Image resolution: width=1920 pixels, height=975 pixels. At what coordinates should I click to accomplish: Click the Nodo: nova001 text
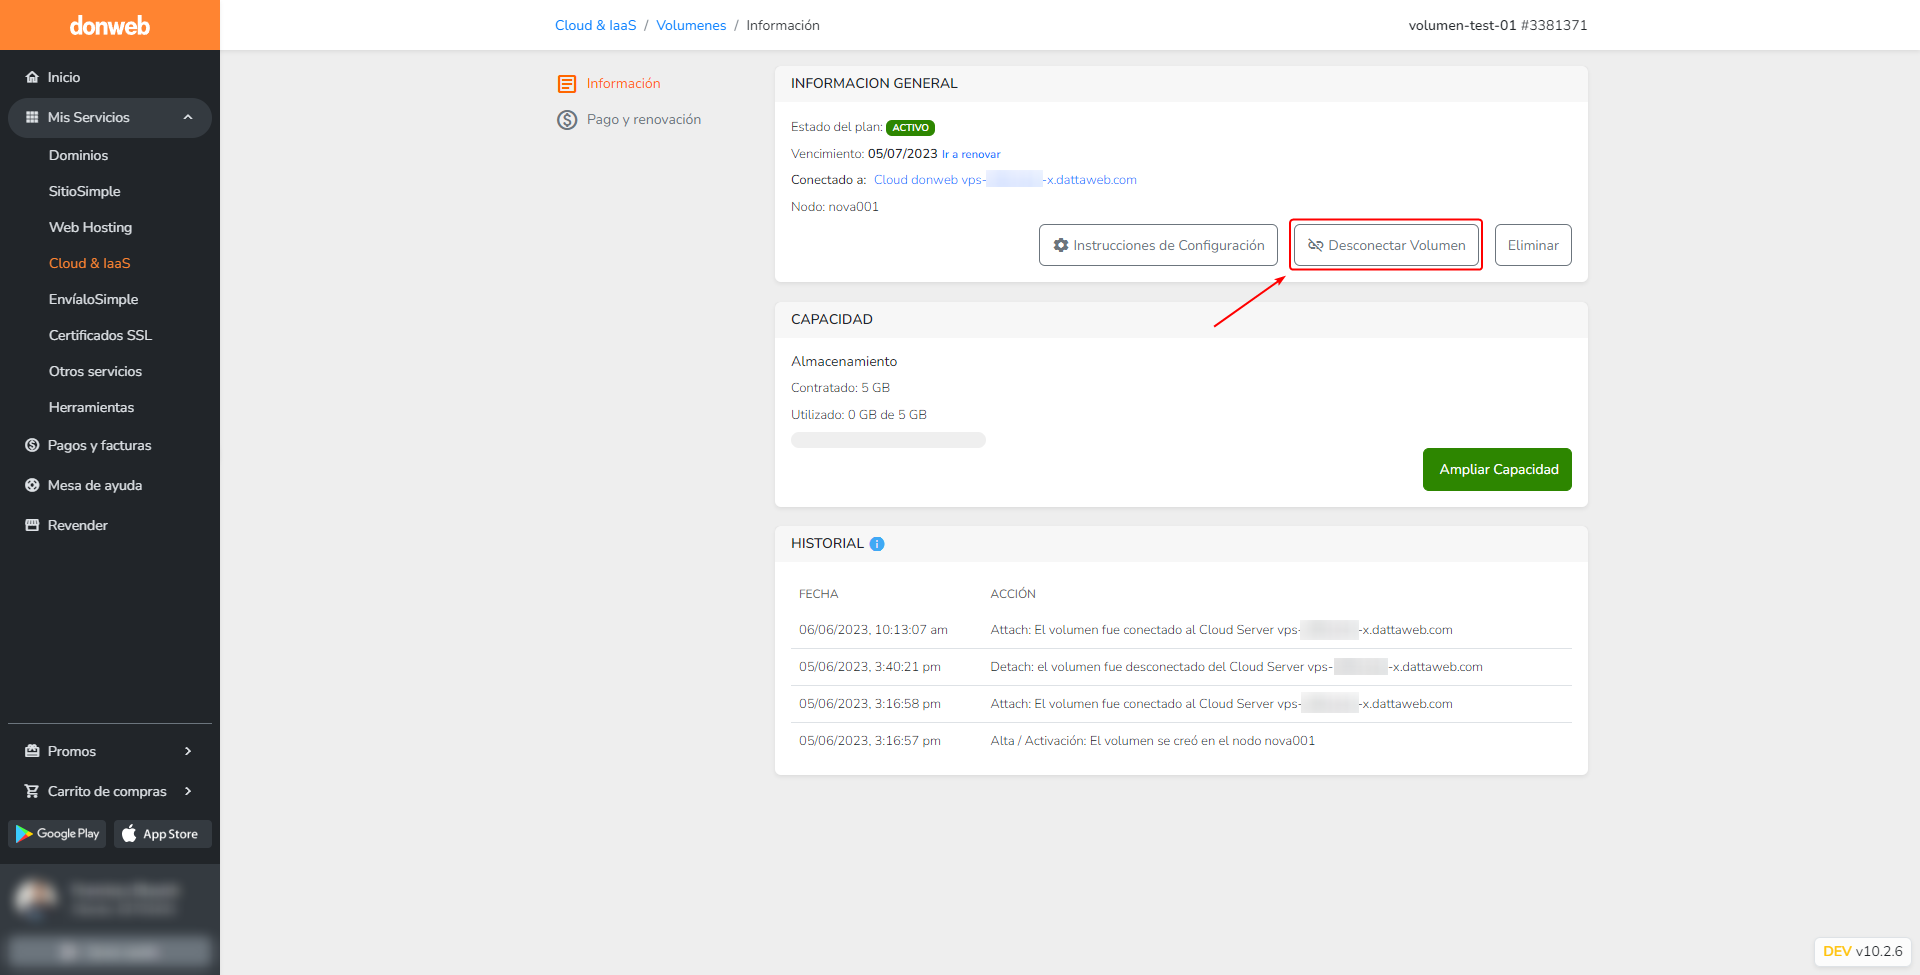click(x=835, y=207)
